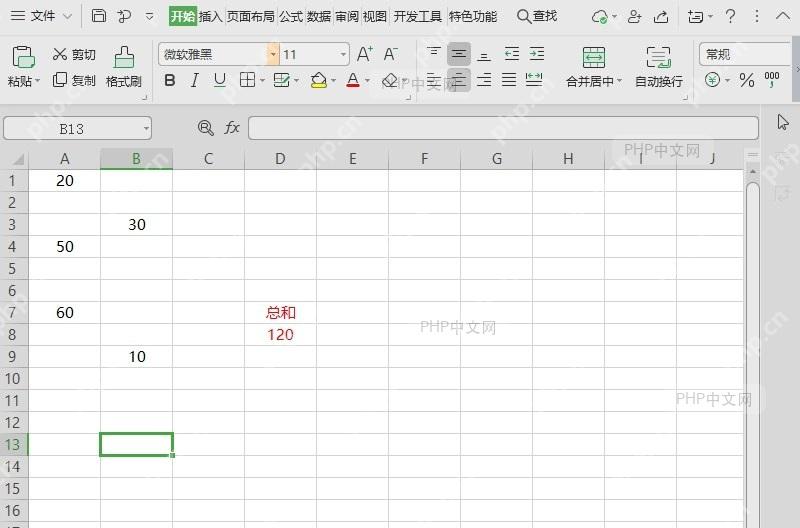Align text to the right
Image resolution: width=800 pixels, height=528 pixels.
[484, 80]
